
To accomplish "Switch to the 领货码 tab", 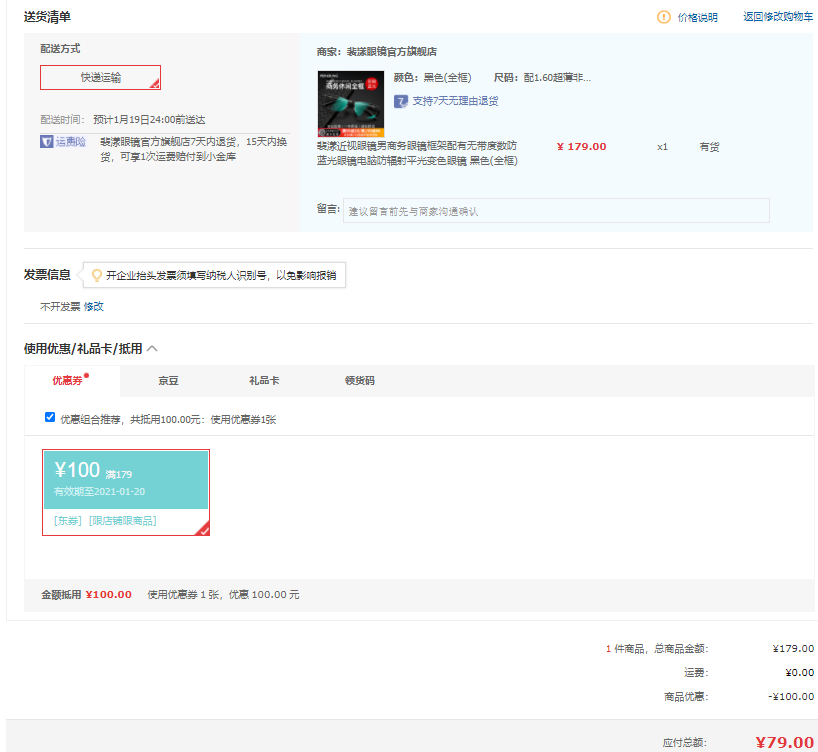I will [360, 380].
